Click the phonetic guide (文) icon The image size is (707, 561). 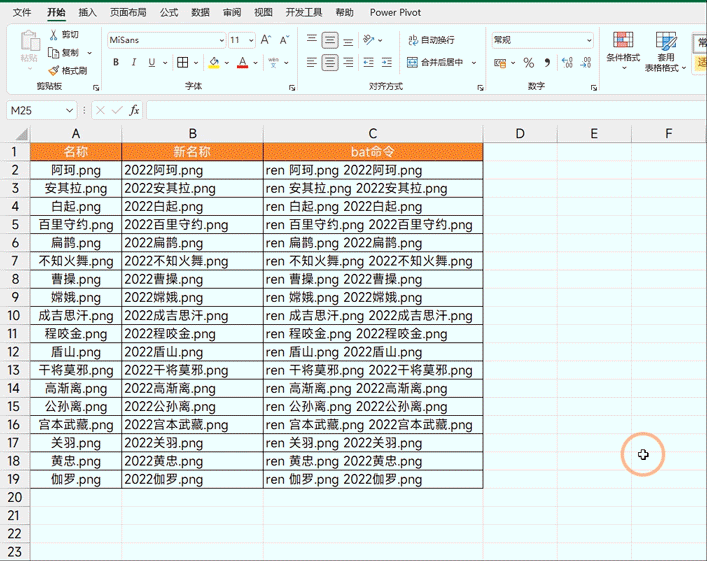(x=273, y=62)
